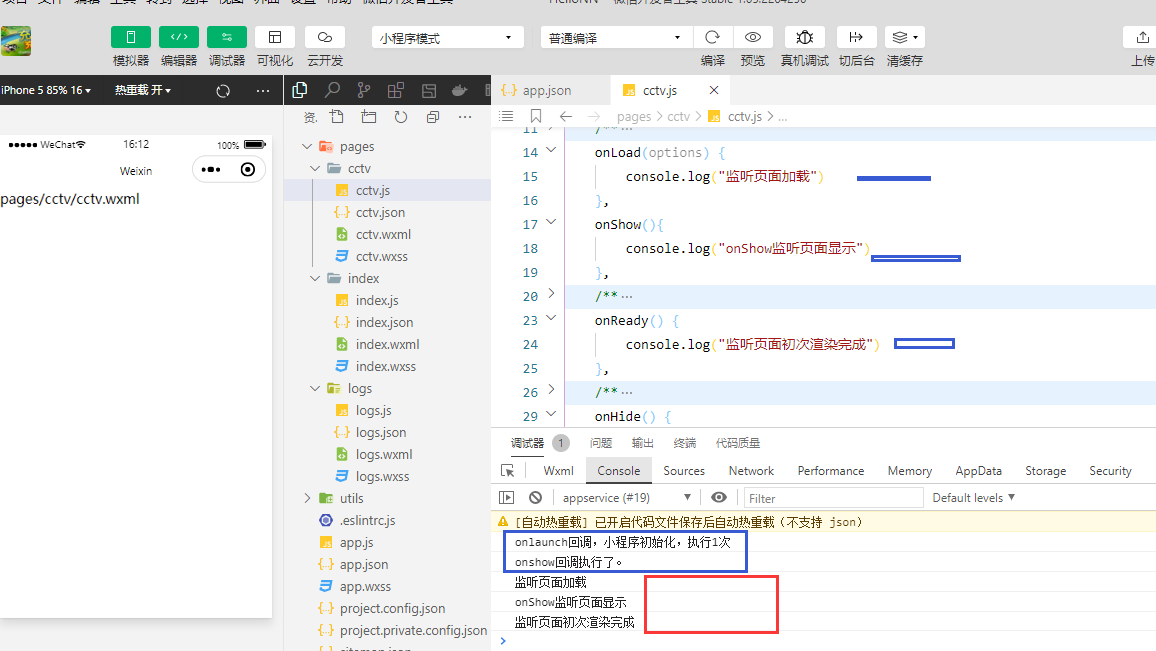Toggle the editor panel button
This screenshot has height=651, width=1156.
[178, 38]
